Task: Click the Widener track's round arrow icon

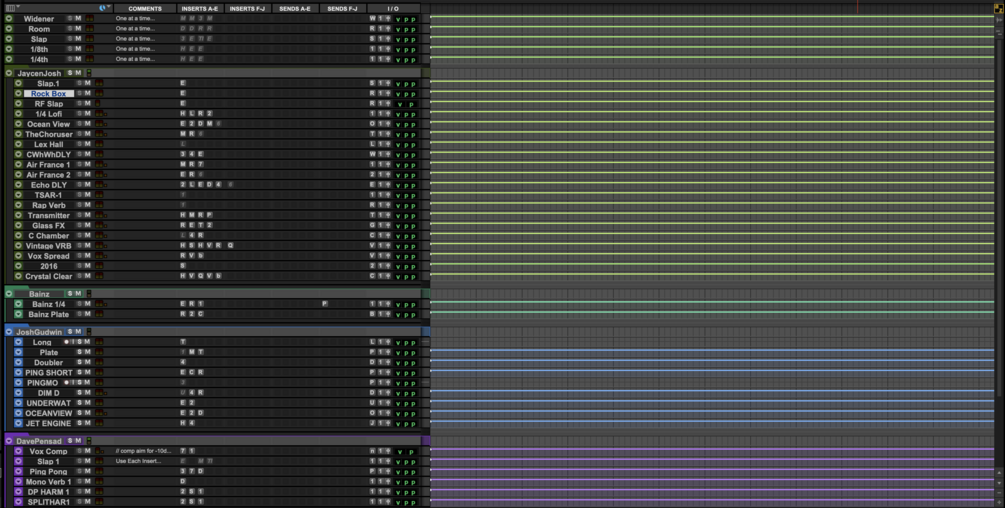Action: 9,19
